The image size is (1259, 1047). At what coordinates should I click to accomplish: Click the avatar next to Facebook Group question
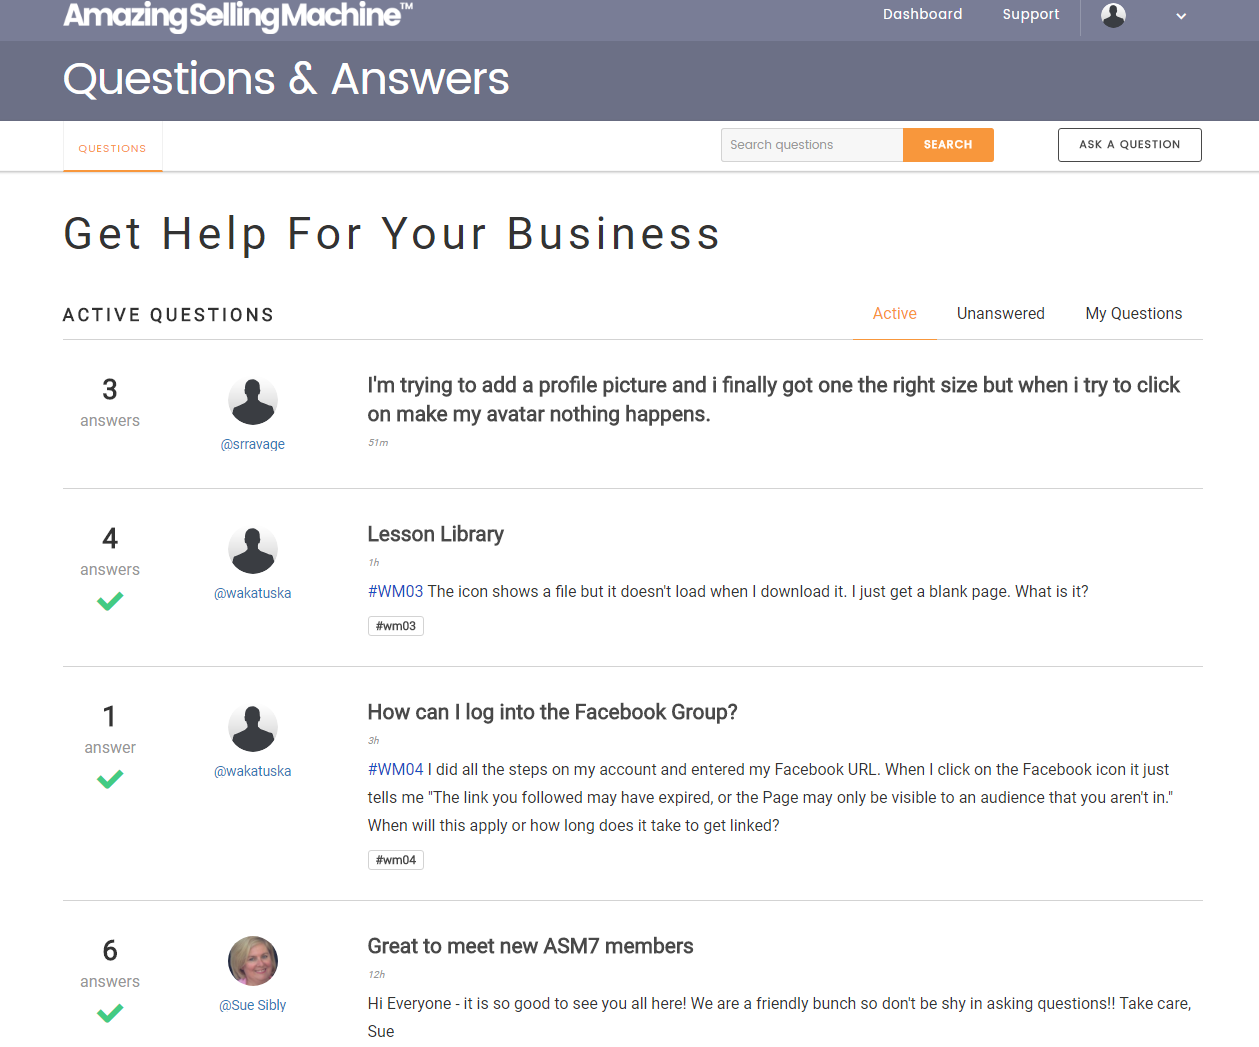tap(253, 728)
